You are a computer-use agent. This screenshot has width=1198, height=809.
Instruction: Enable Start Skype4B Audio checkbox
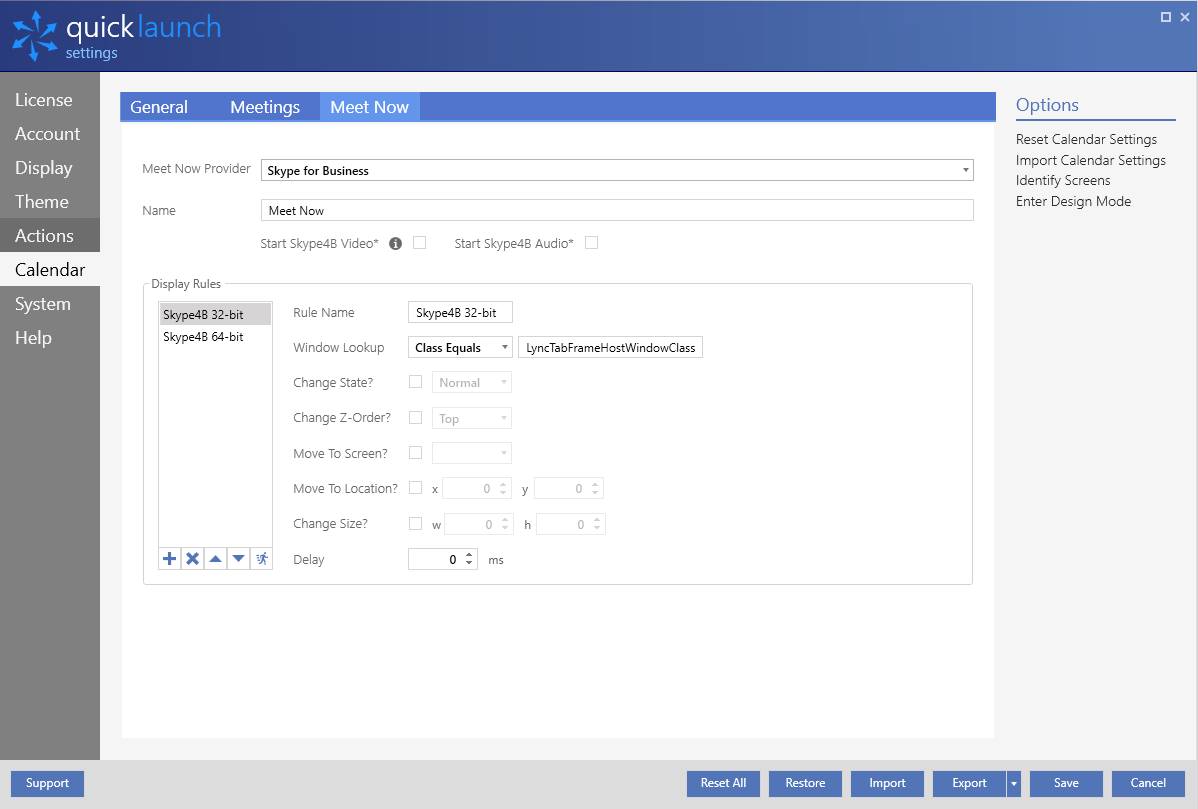(x=591, y=243)
